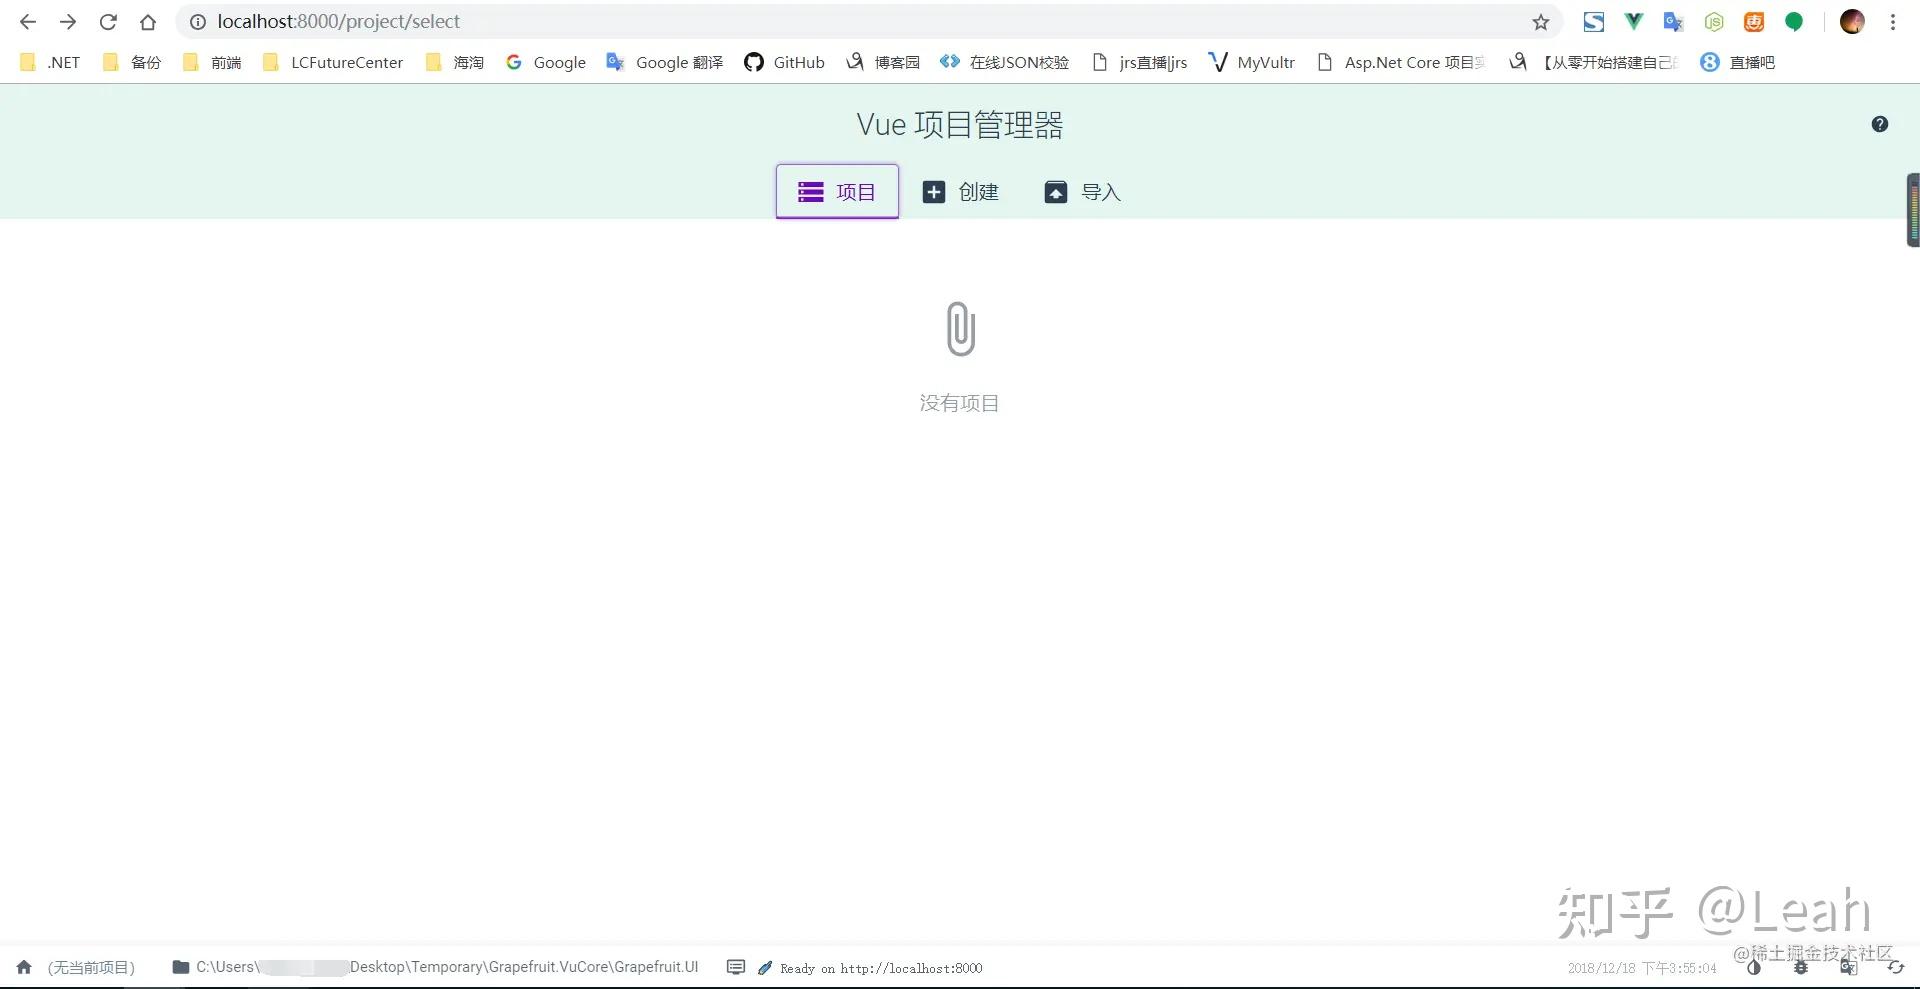This screenshot has height=989, width=1920.
Task: Switch to the 创建 tab
Action: tap(960, 191)
